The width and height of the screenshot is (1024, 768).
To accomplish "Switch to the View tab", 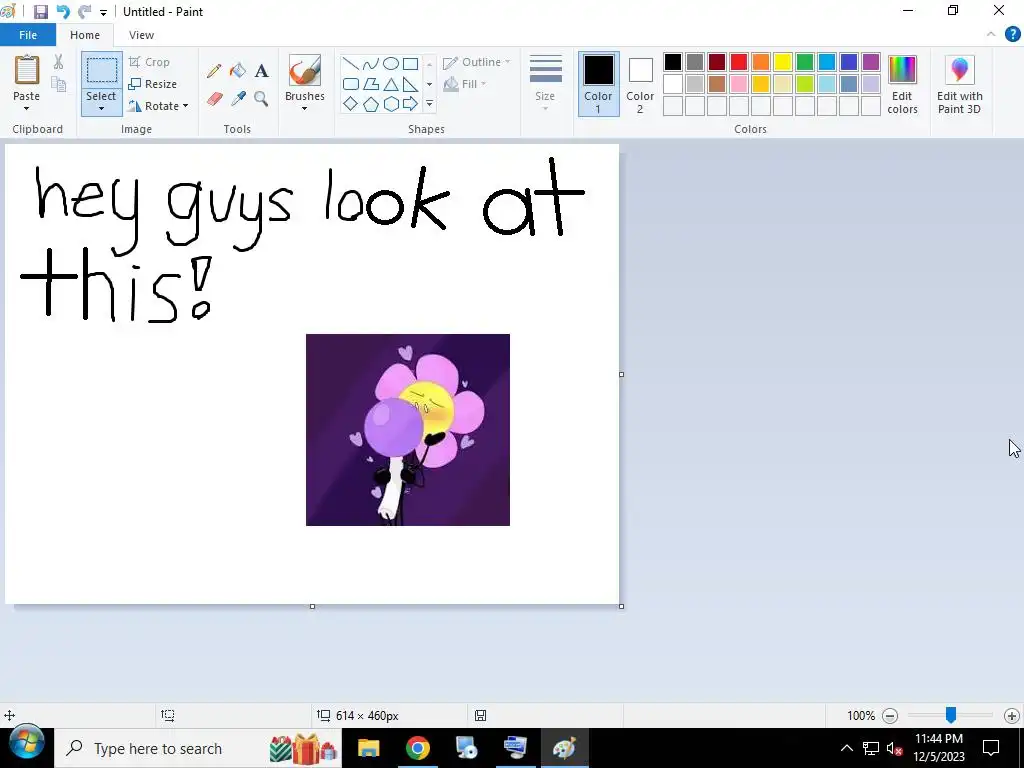I will coord(141,35).
